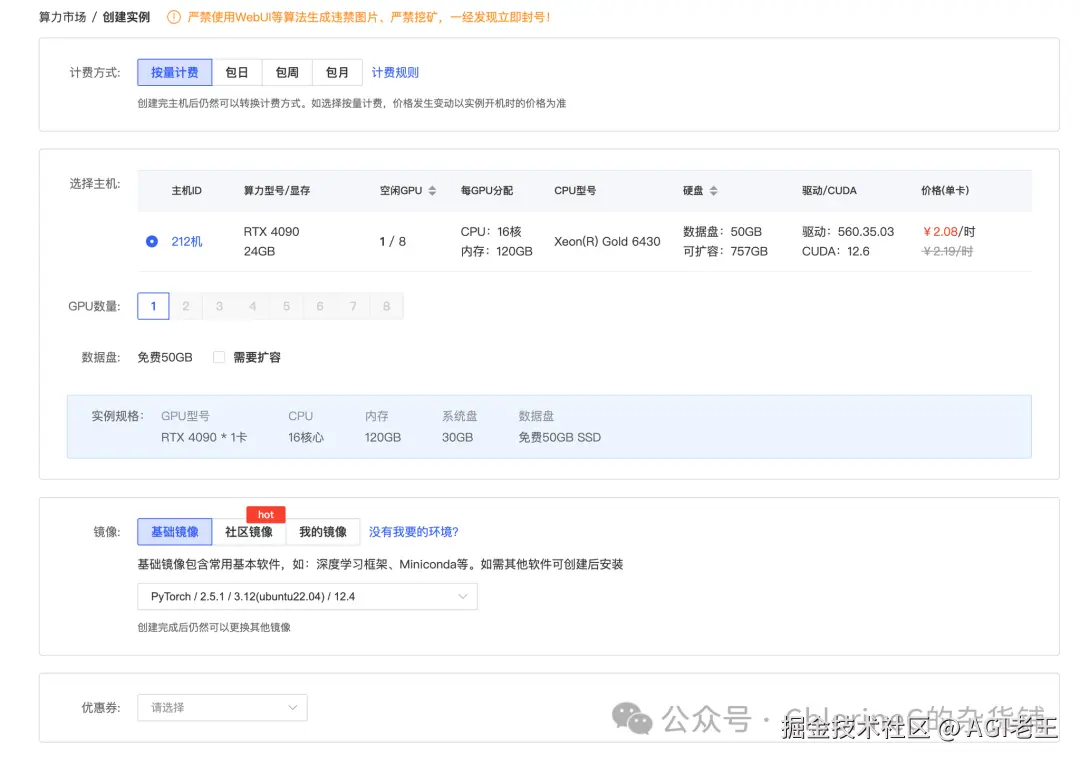
Task: Switch to 我的镜像 tab
Action: pyautogui.click(x=323, y=532)
